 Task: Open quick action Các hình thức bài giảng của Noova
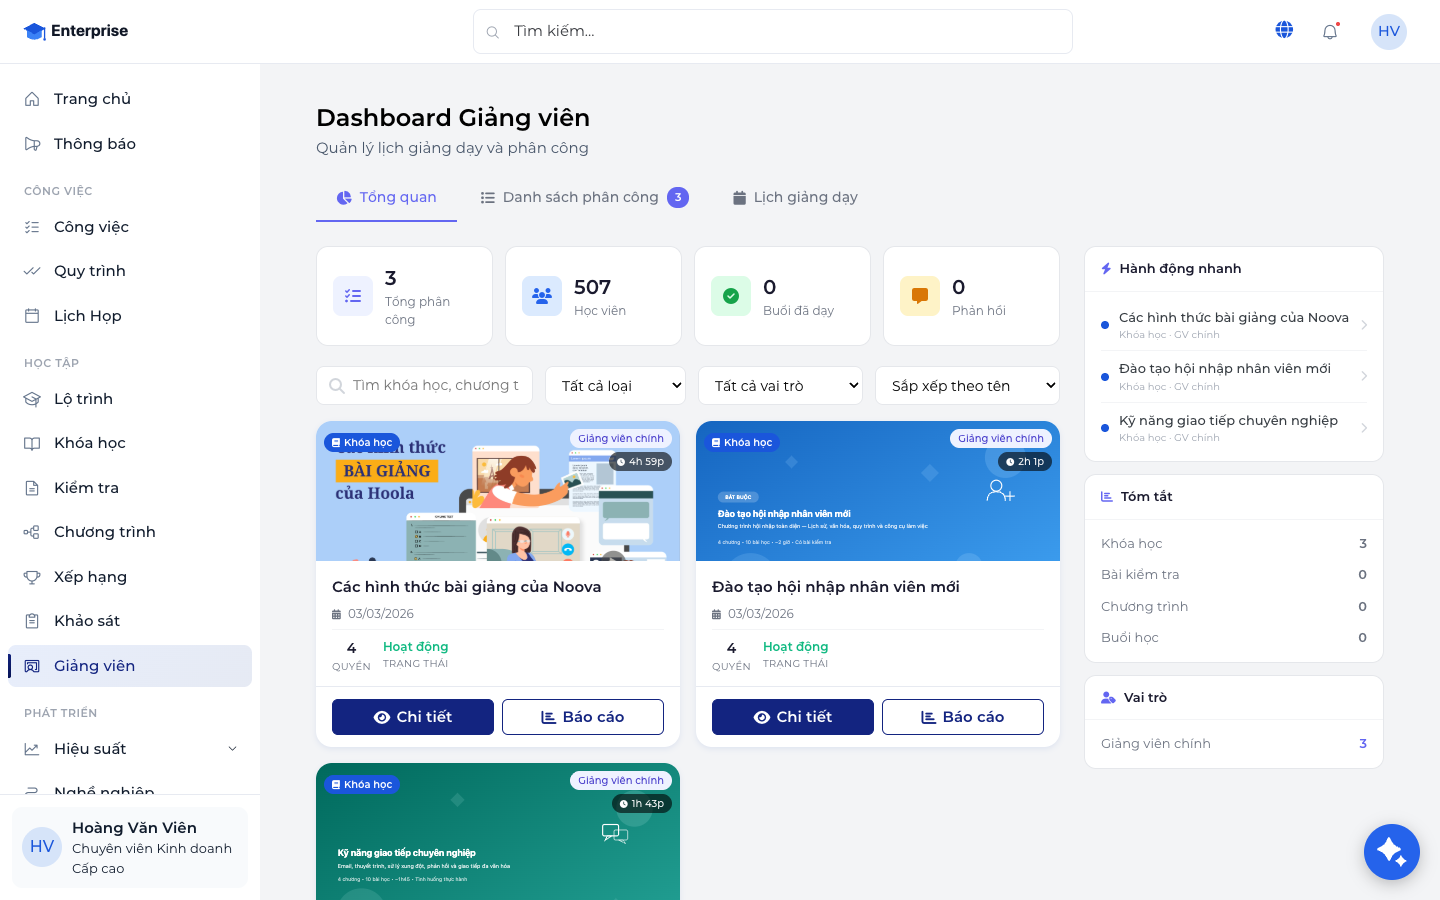click(1234, 325)
